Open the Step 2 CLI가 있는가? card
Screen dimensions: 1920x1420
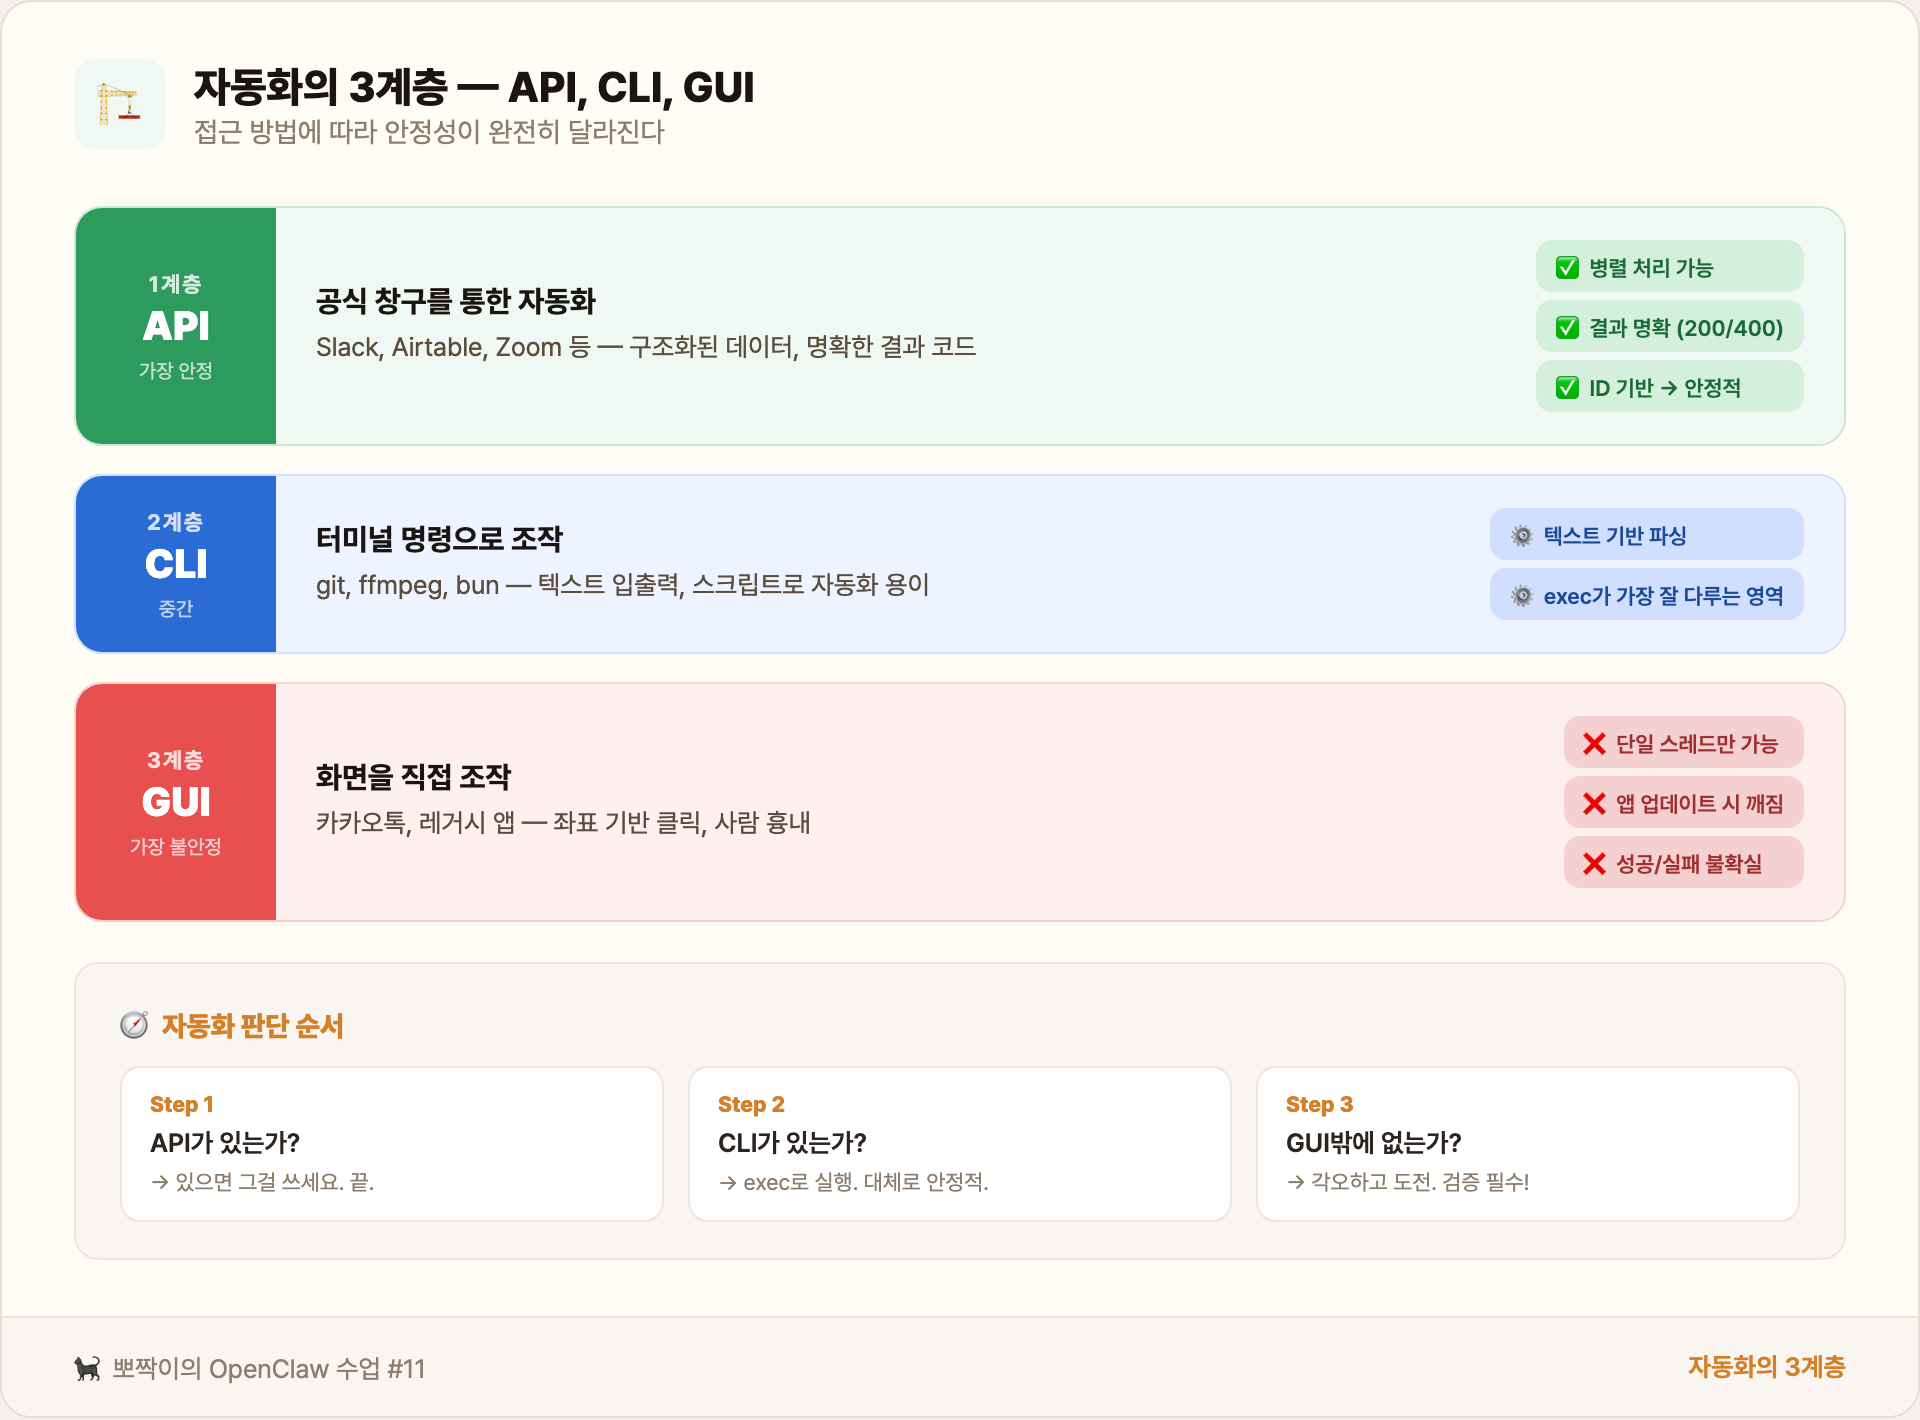click(x=959, y=1143)
